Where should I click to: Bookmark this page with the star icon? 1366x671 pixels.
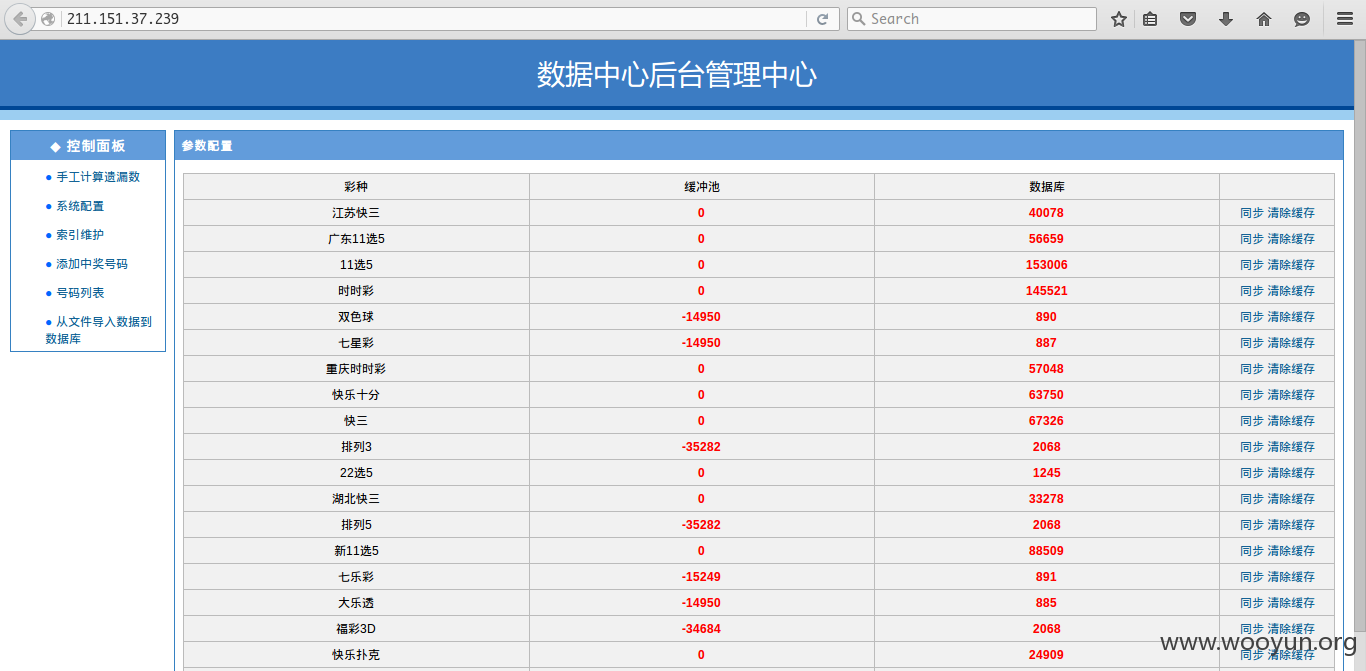[1119, 19]
